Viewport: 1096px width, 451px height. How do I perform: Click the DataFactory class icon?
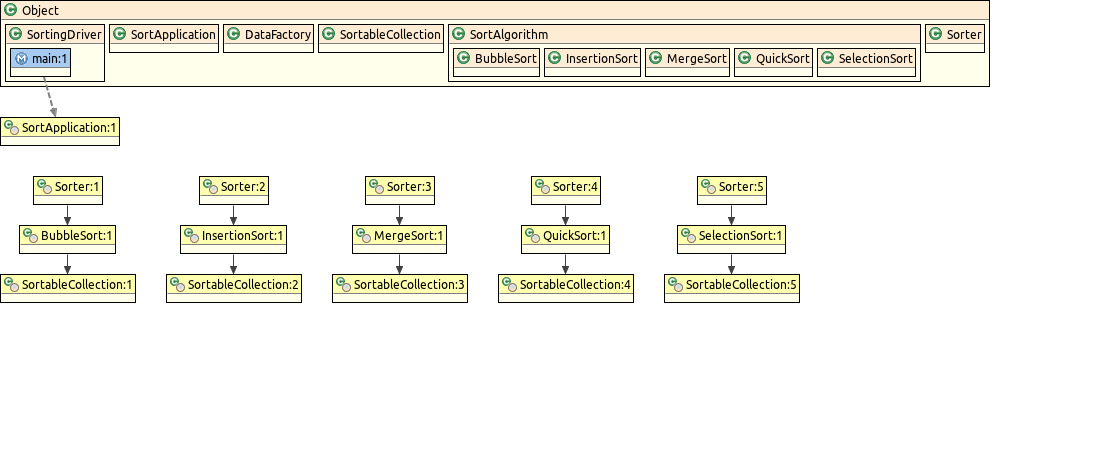click(234, 34)
